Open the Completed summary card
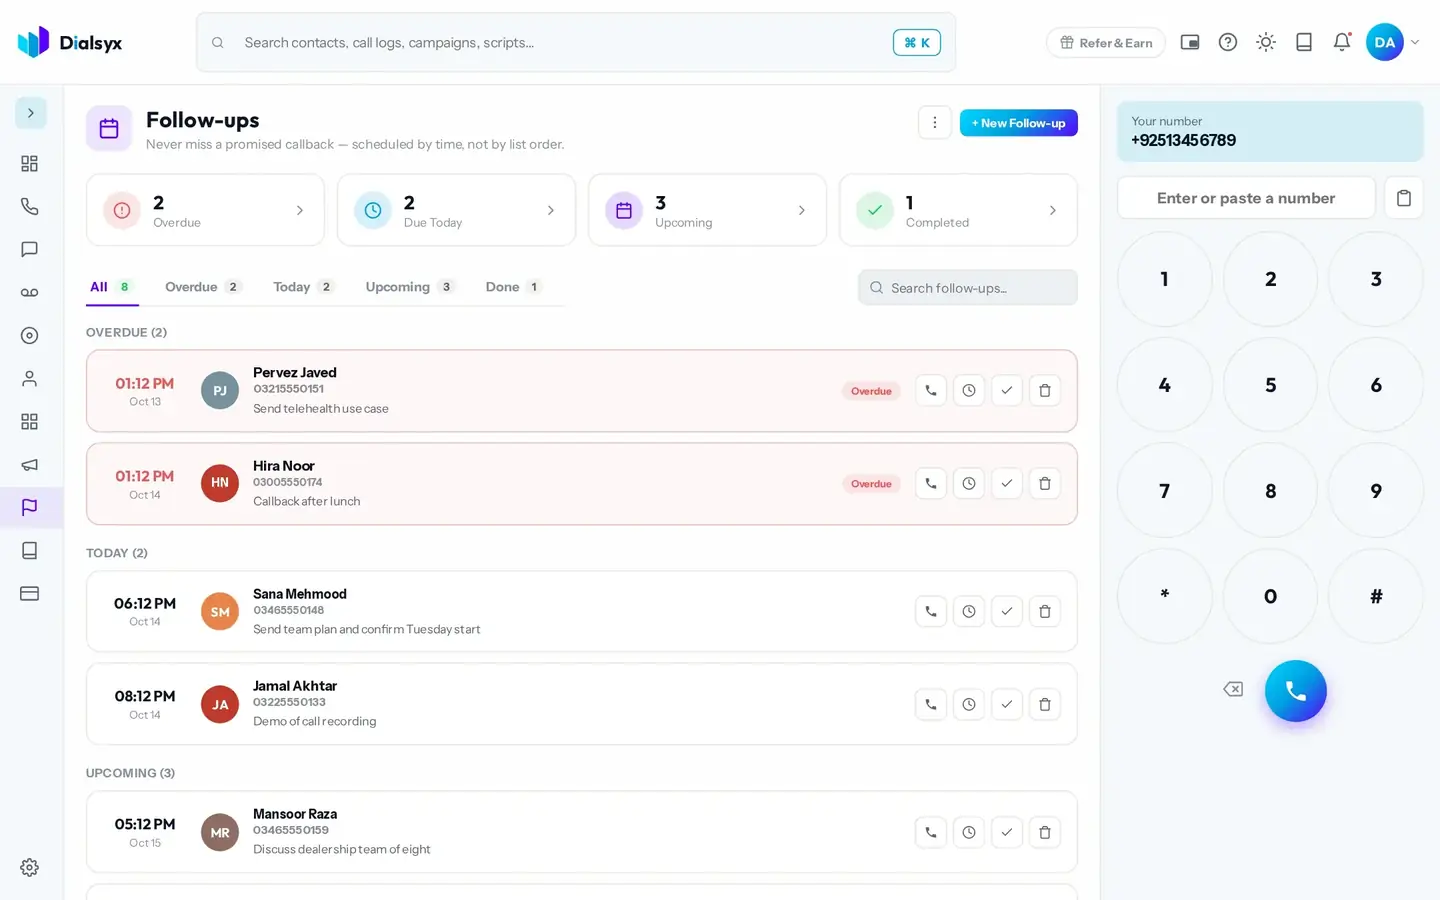The width and height of the screenshot is (1440, 900). [958, 210]
